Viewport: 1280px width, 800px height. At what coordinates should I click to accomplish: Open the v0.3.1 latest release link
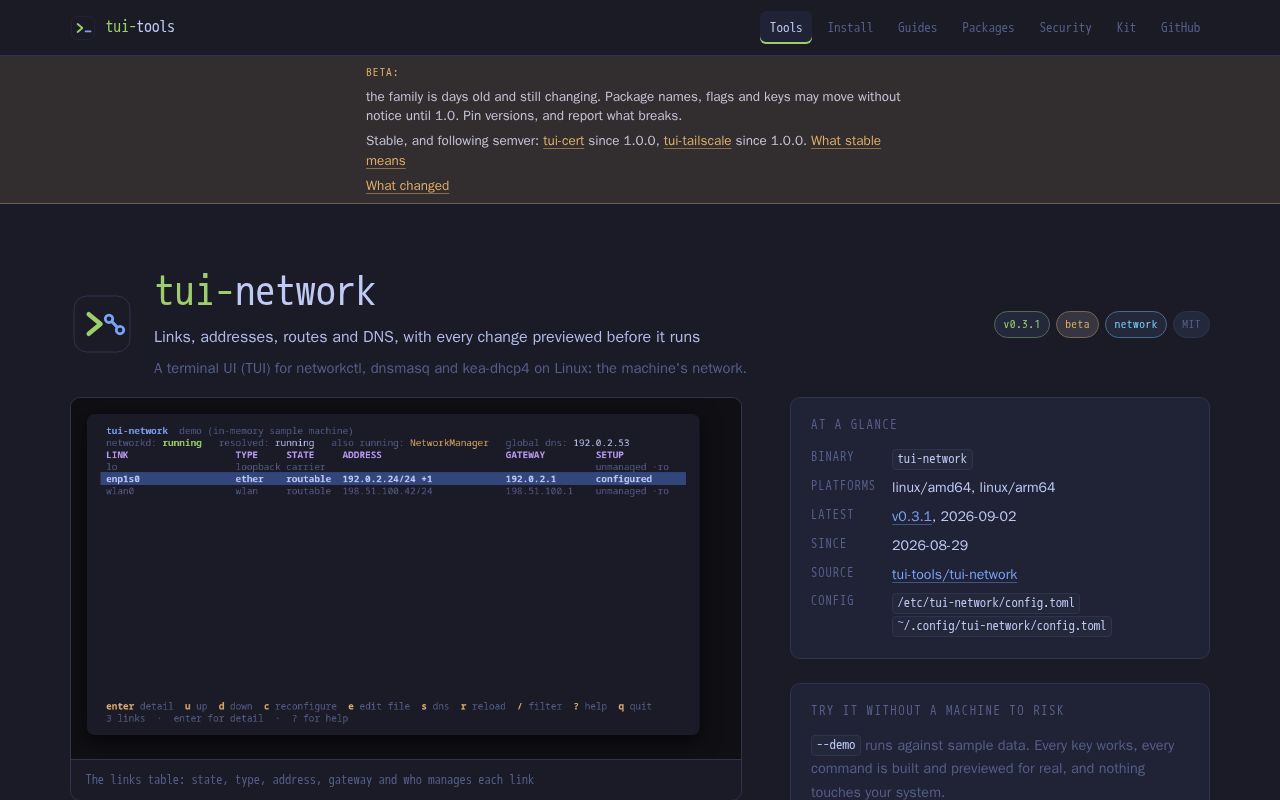coord(912,517)
